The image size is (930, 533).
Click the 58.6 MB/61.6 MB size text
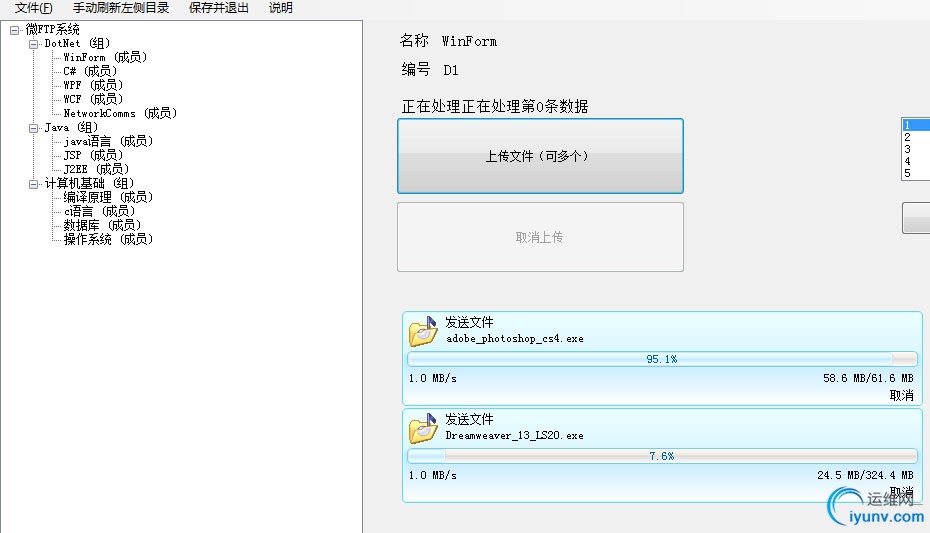click(x=868, y=378)
